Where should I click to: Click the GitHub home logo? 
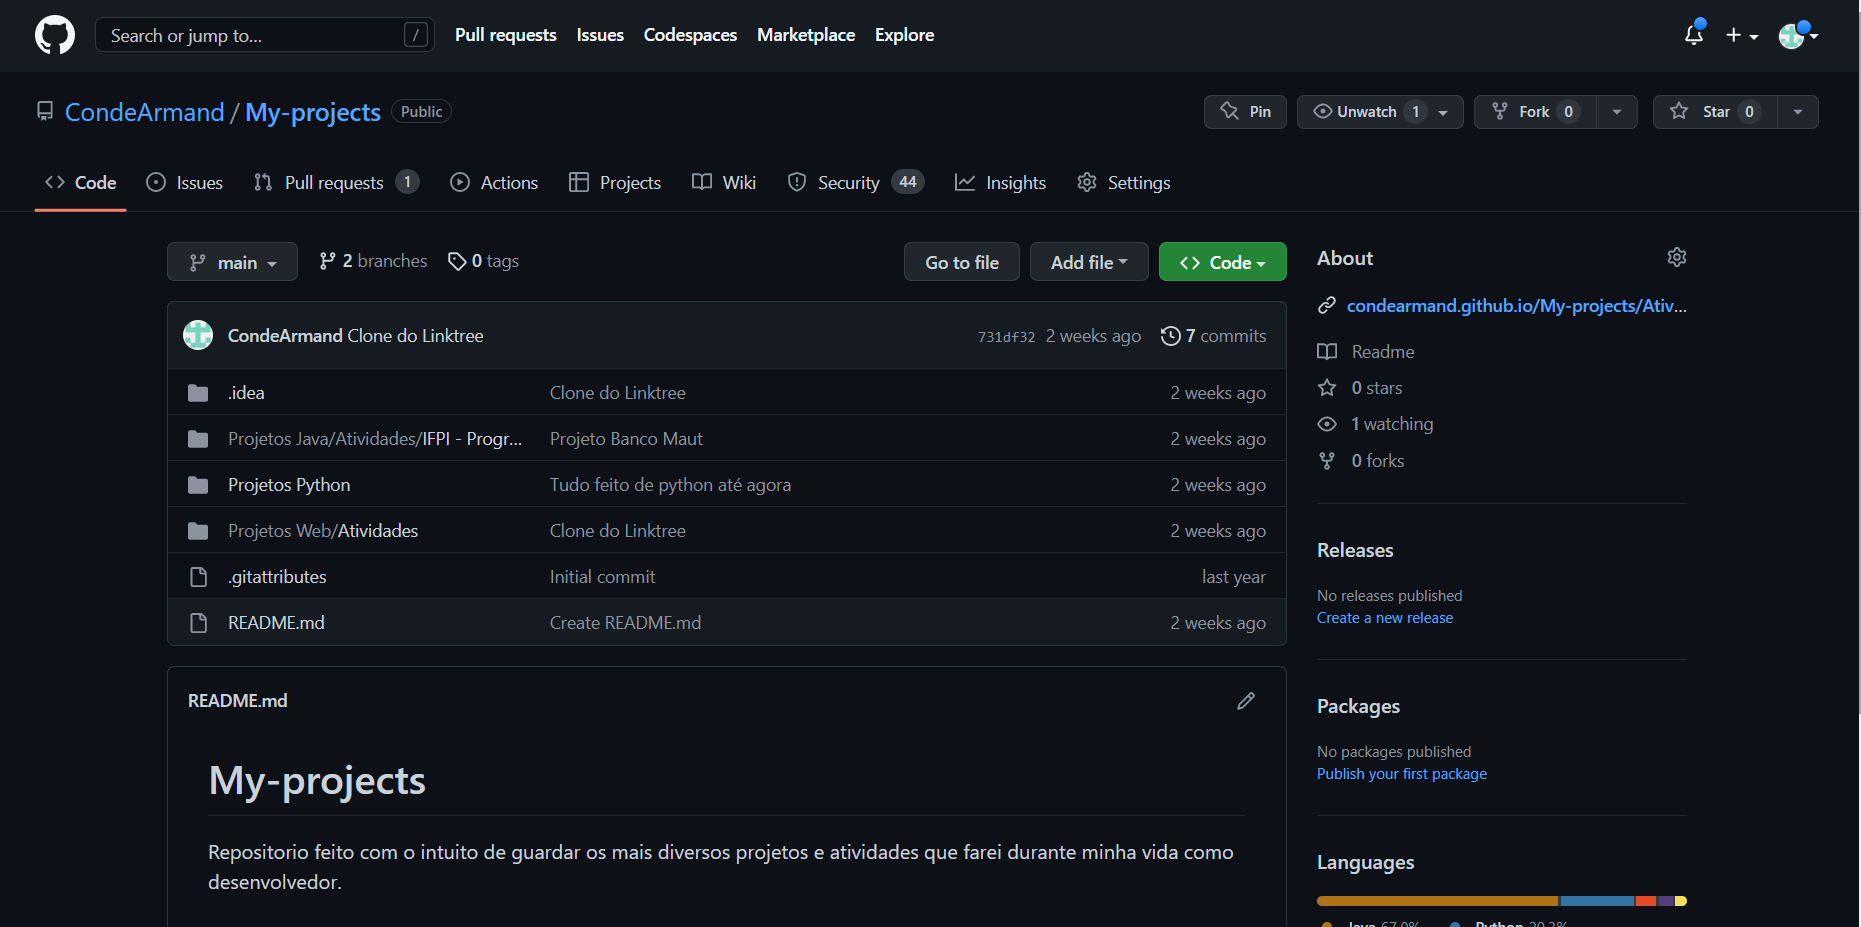54,35
